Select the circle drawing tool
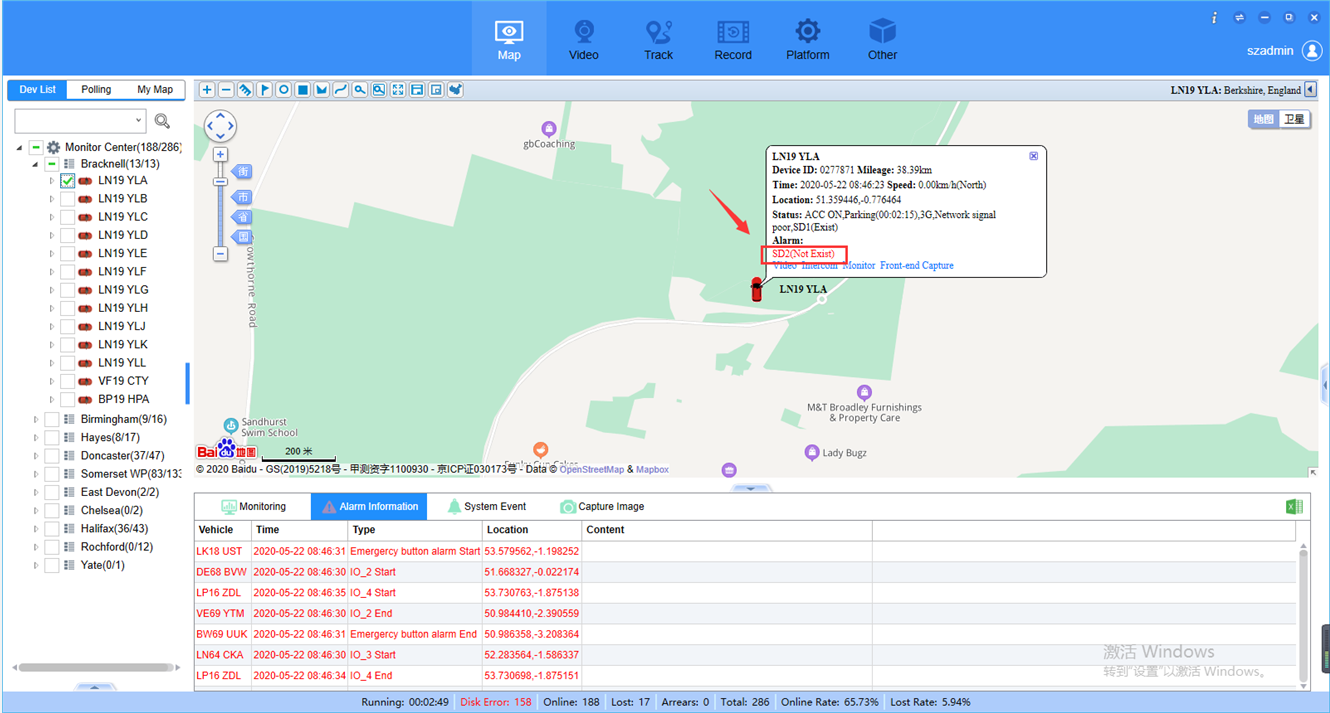Image resolution: width=1330 pixels, height=713 pixels. [284, 90]
